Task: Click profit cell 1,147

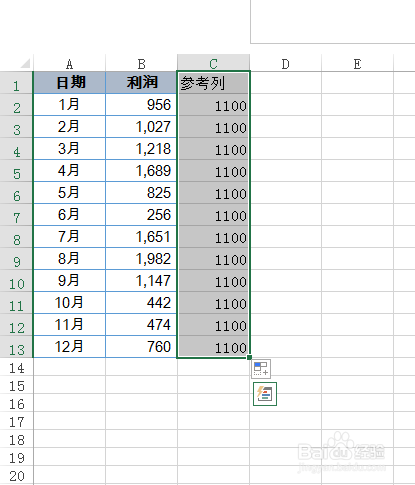Action: pyautogui.click(x=141, y=281)
